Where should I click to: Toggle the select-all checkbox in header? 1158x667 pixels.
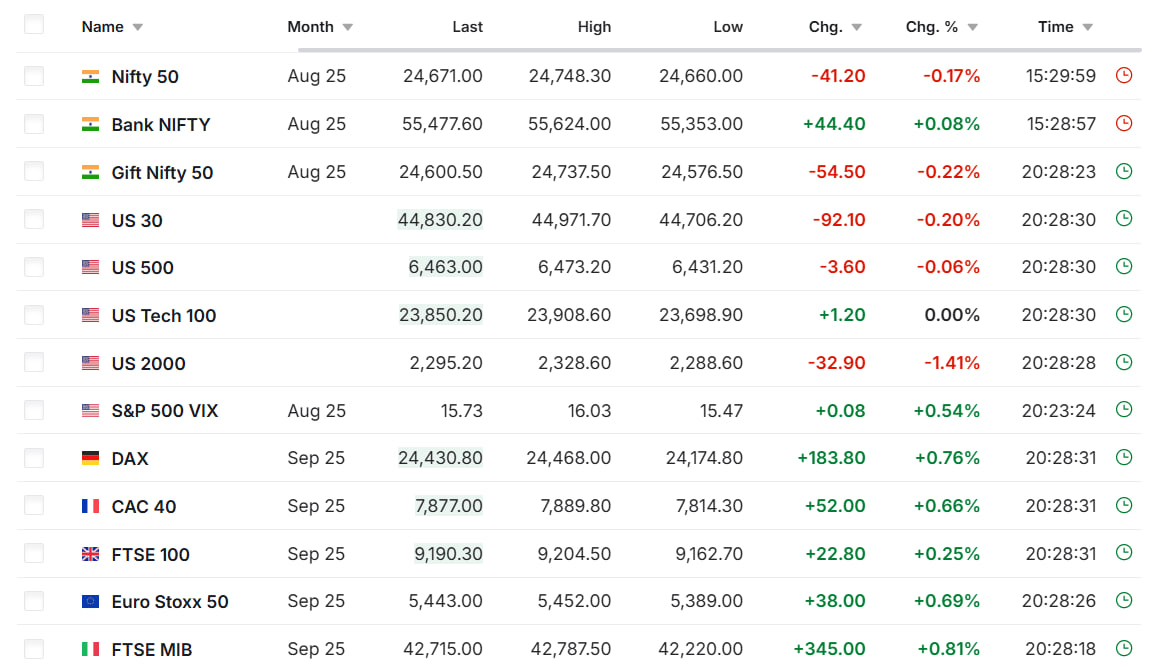coord(34,25)
